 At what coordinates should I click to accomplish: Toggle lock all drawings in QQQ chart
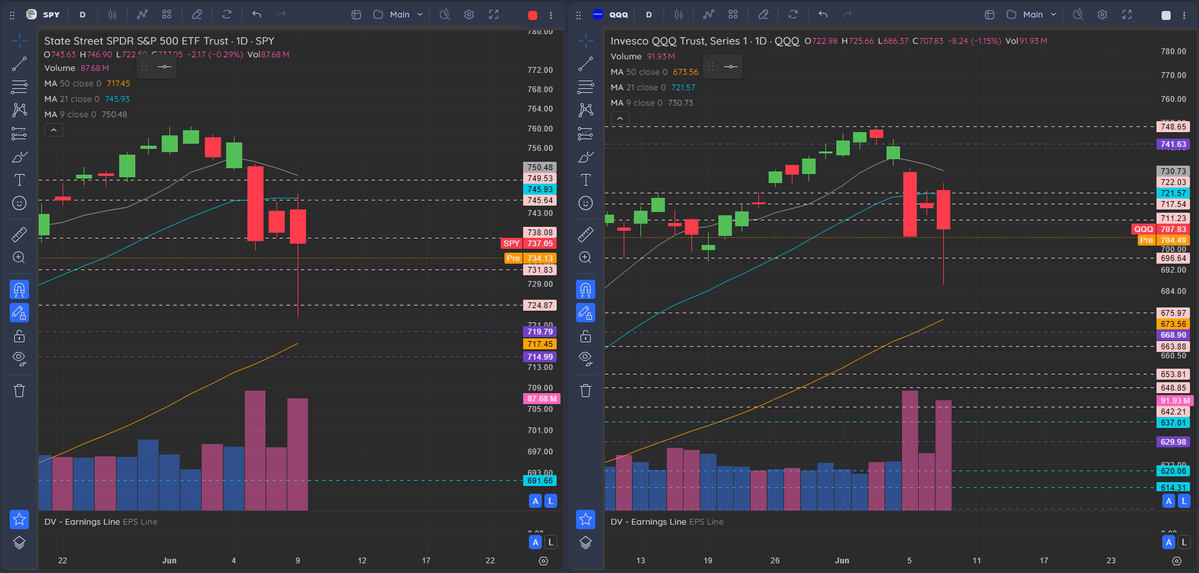click(586, 336)
